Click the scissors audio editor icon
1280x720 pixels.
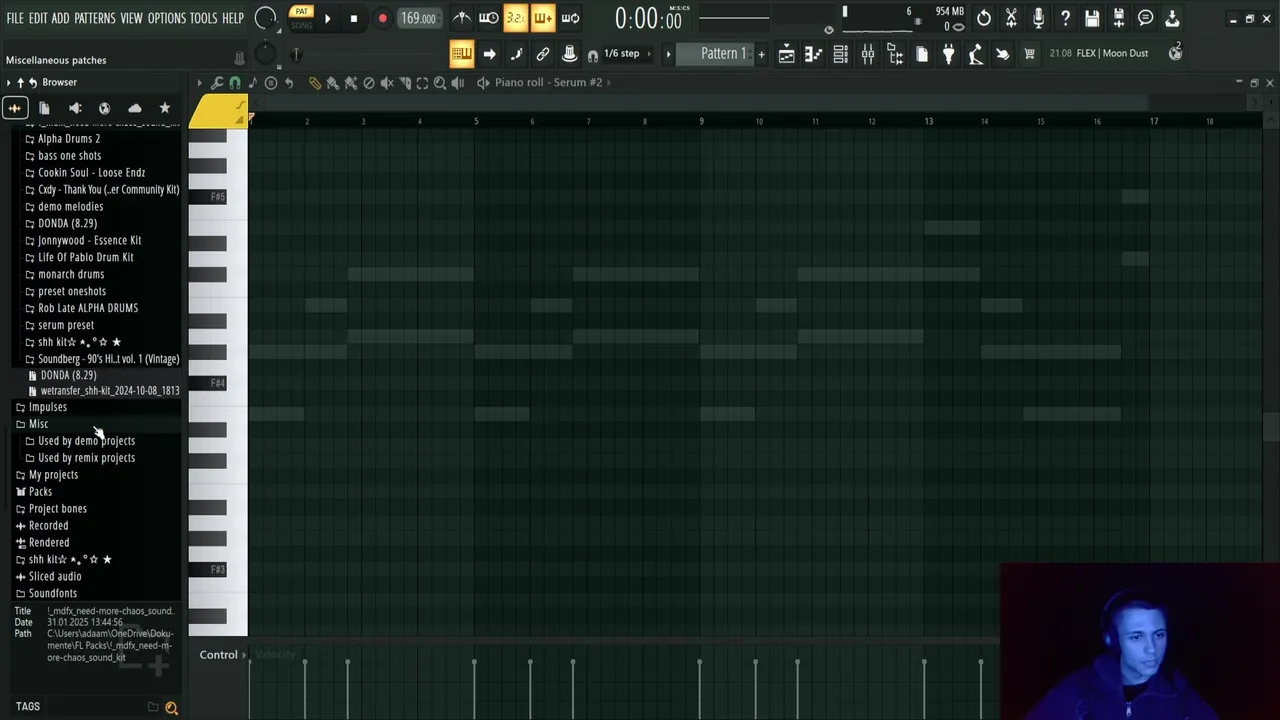pos(1011,18)
